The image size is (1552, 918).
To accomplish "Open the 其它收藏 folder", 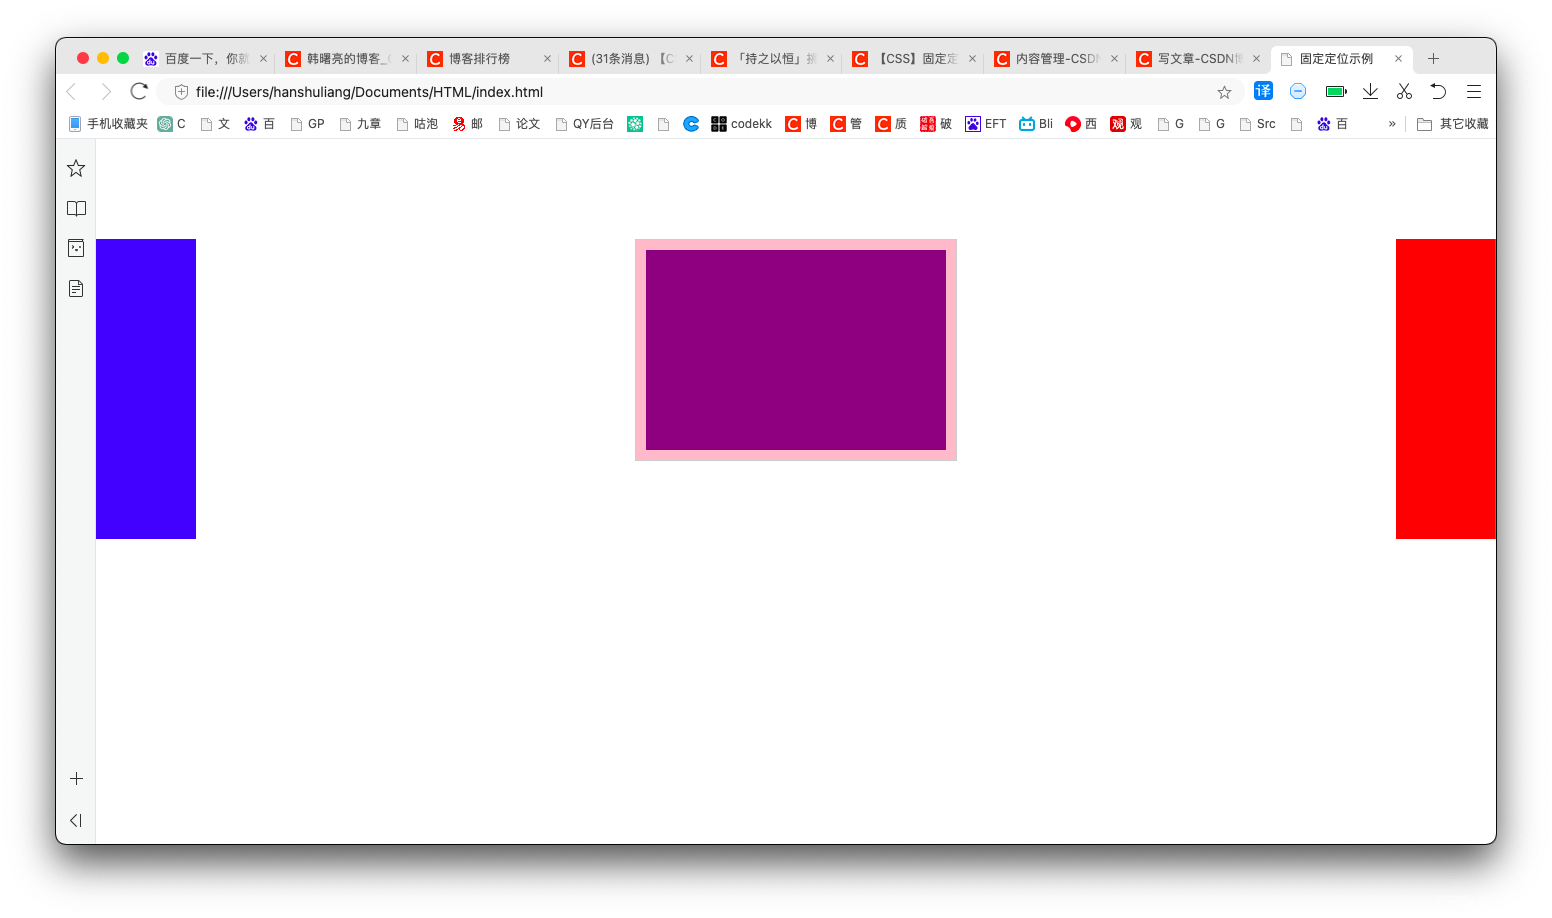I will coord(1453,124).
